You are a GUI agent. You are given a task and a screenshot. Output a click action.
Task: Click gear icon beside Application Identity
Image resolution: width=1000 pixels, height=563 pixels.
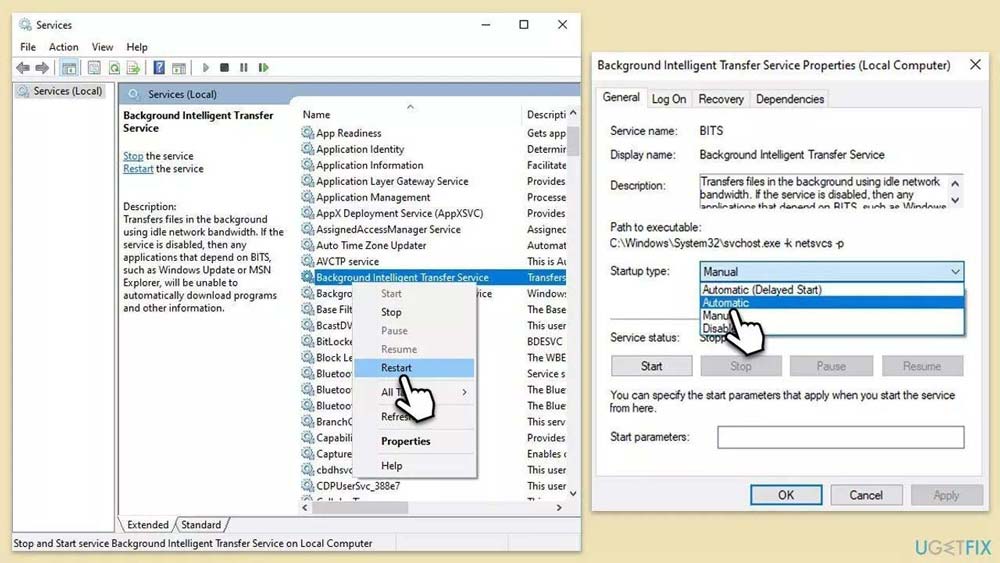tap(307, 149)
